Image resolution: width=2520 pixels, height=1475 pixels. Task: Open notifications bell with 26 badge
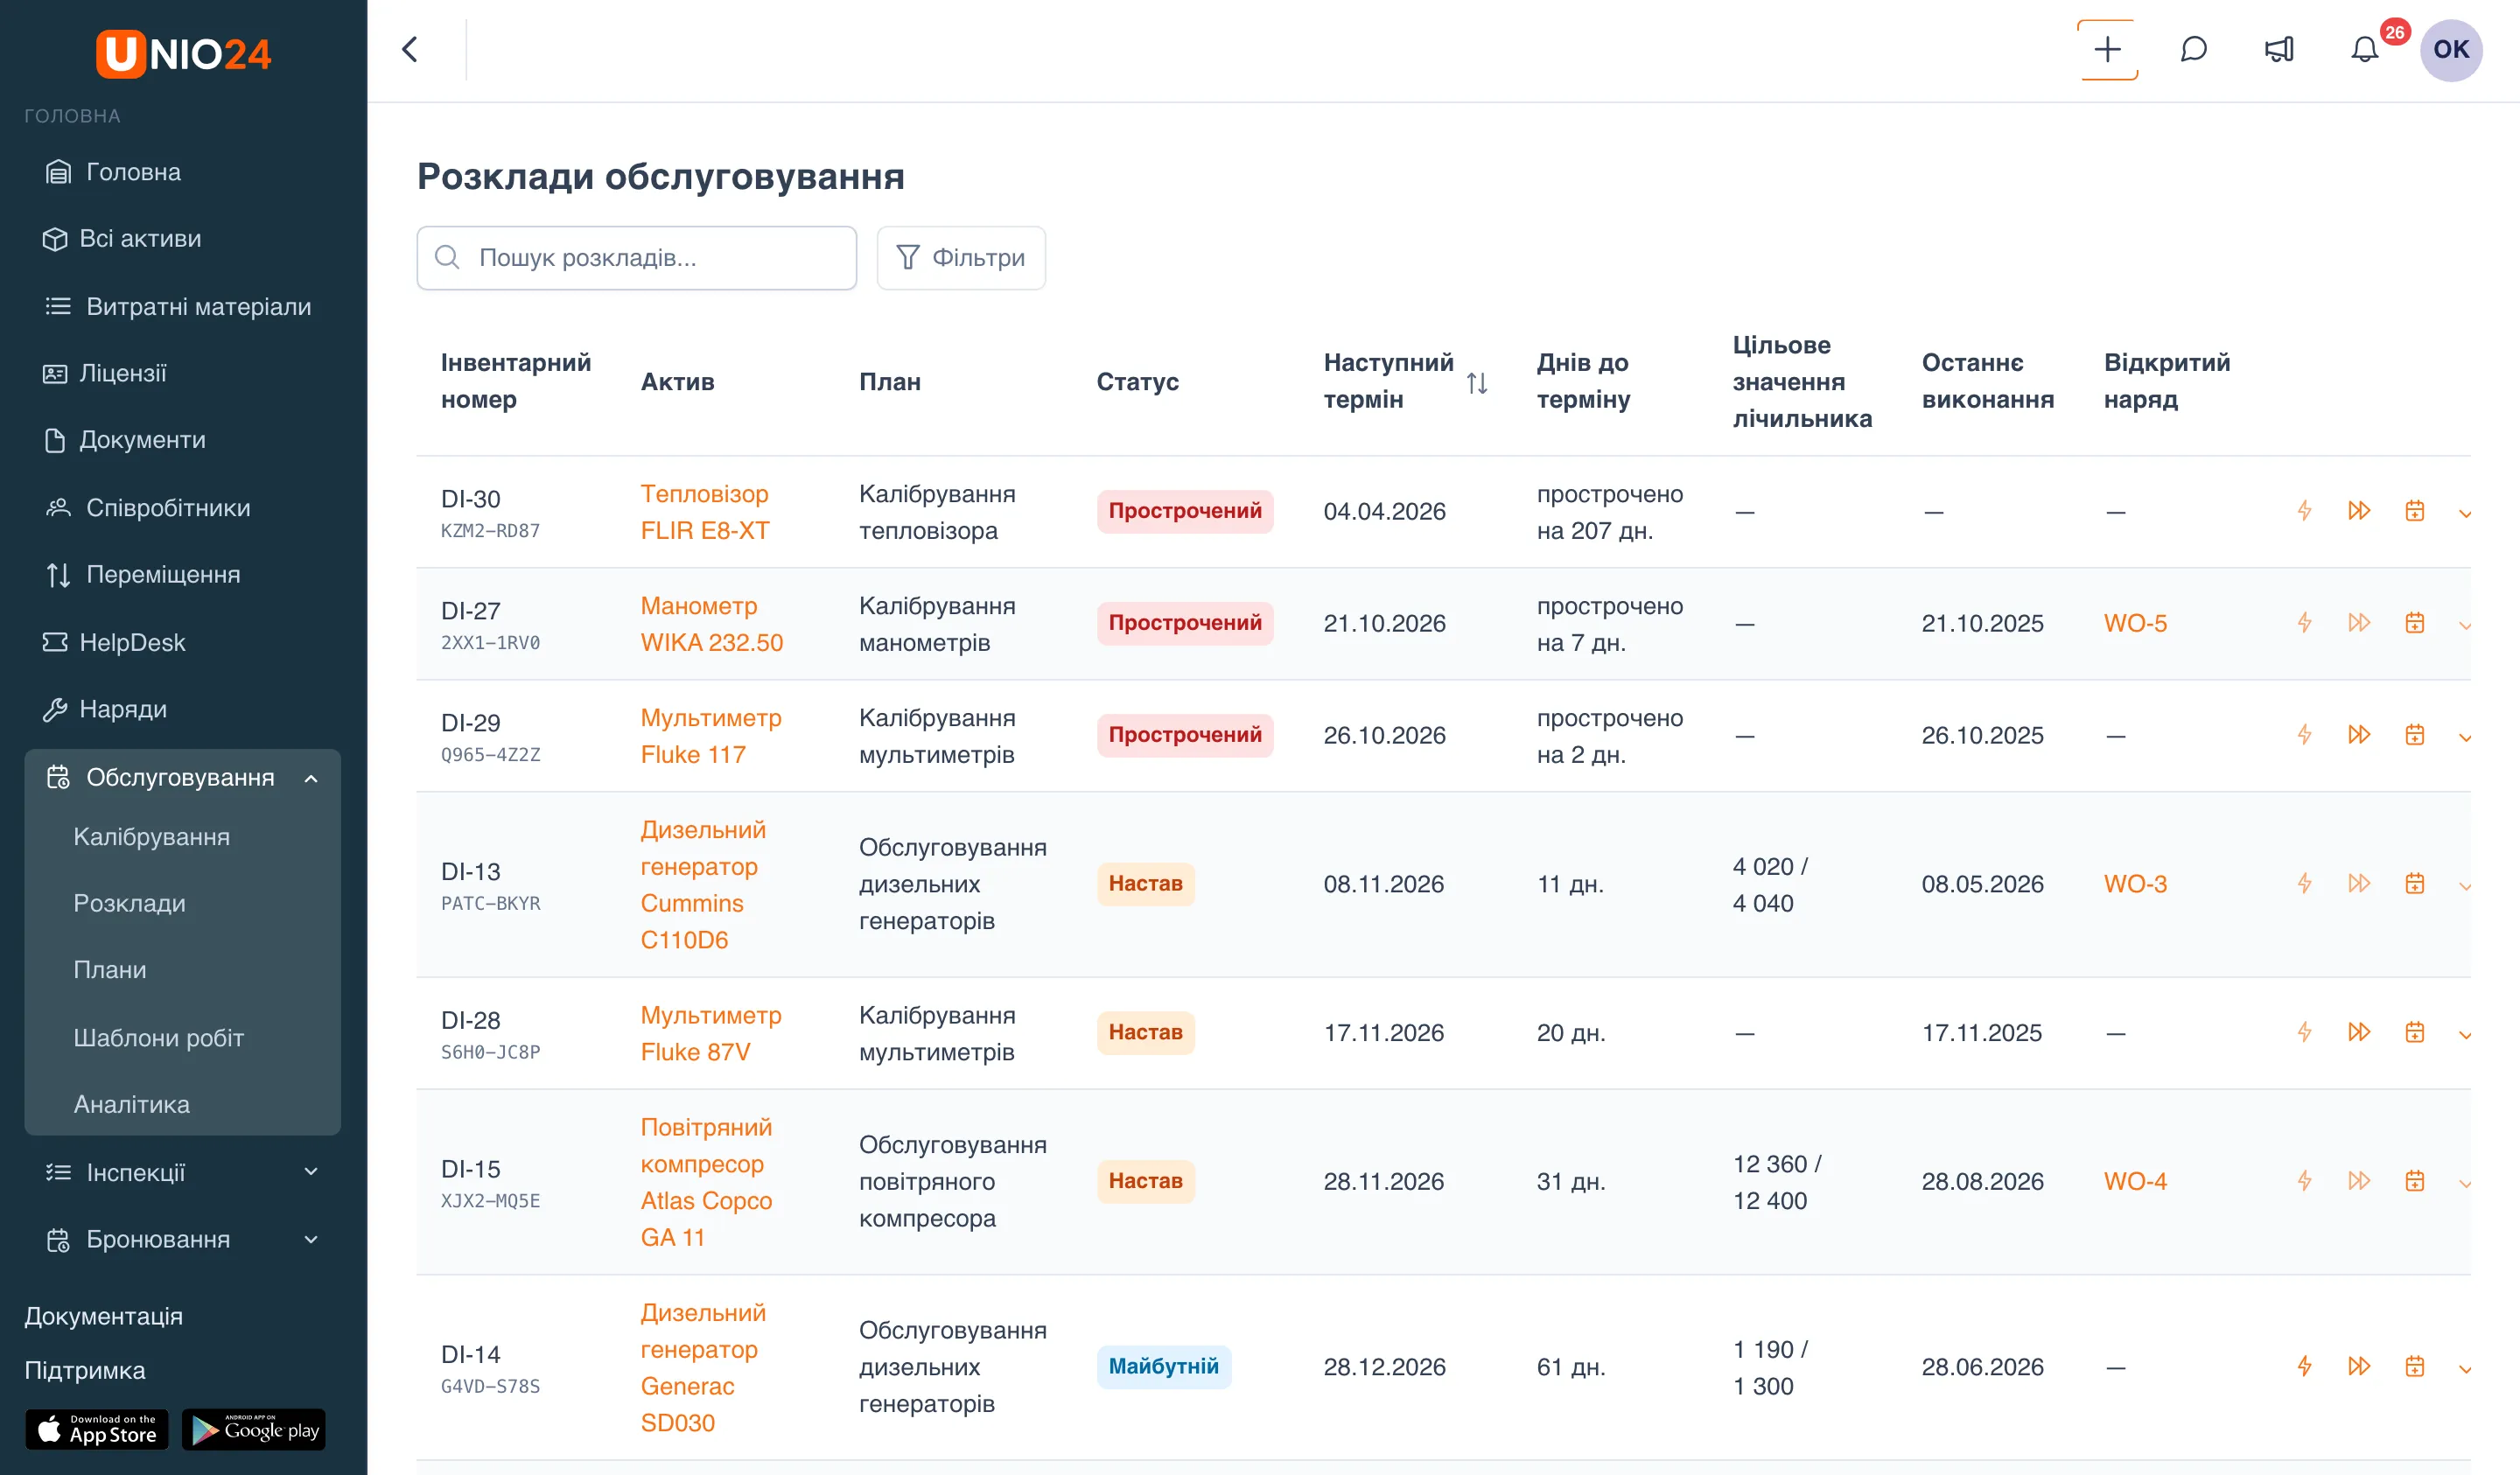coord(2364,50)
